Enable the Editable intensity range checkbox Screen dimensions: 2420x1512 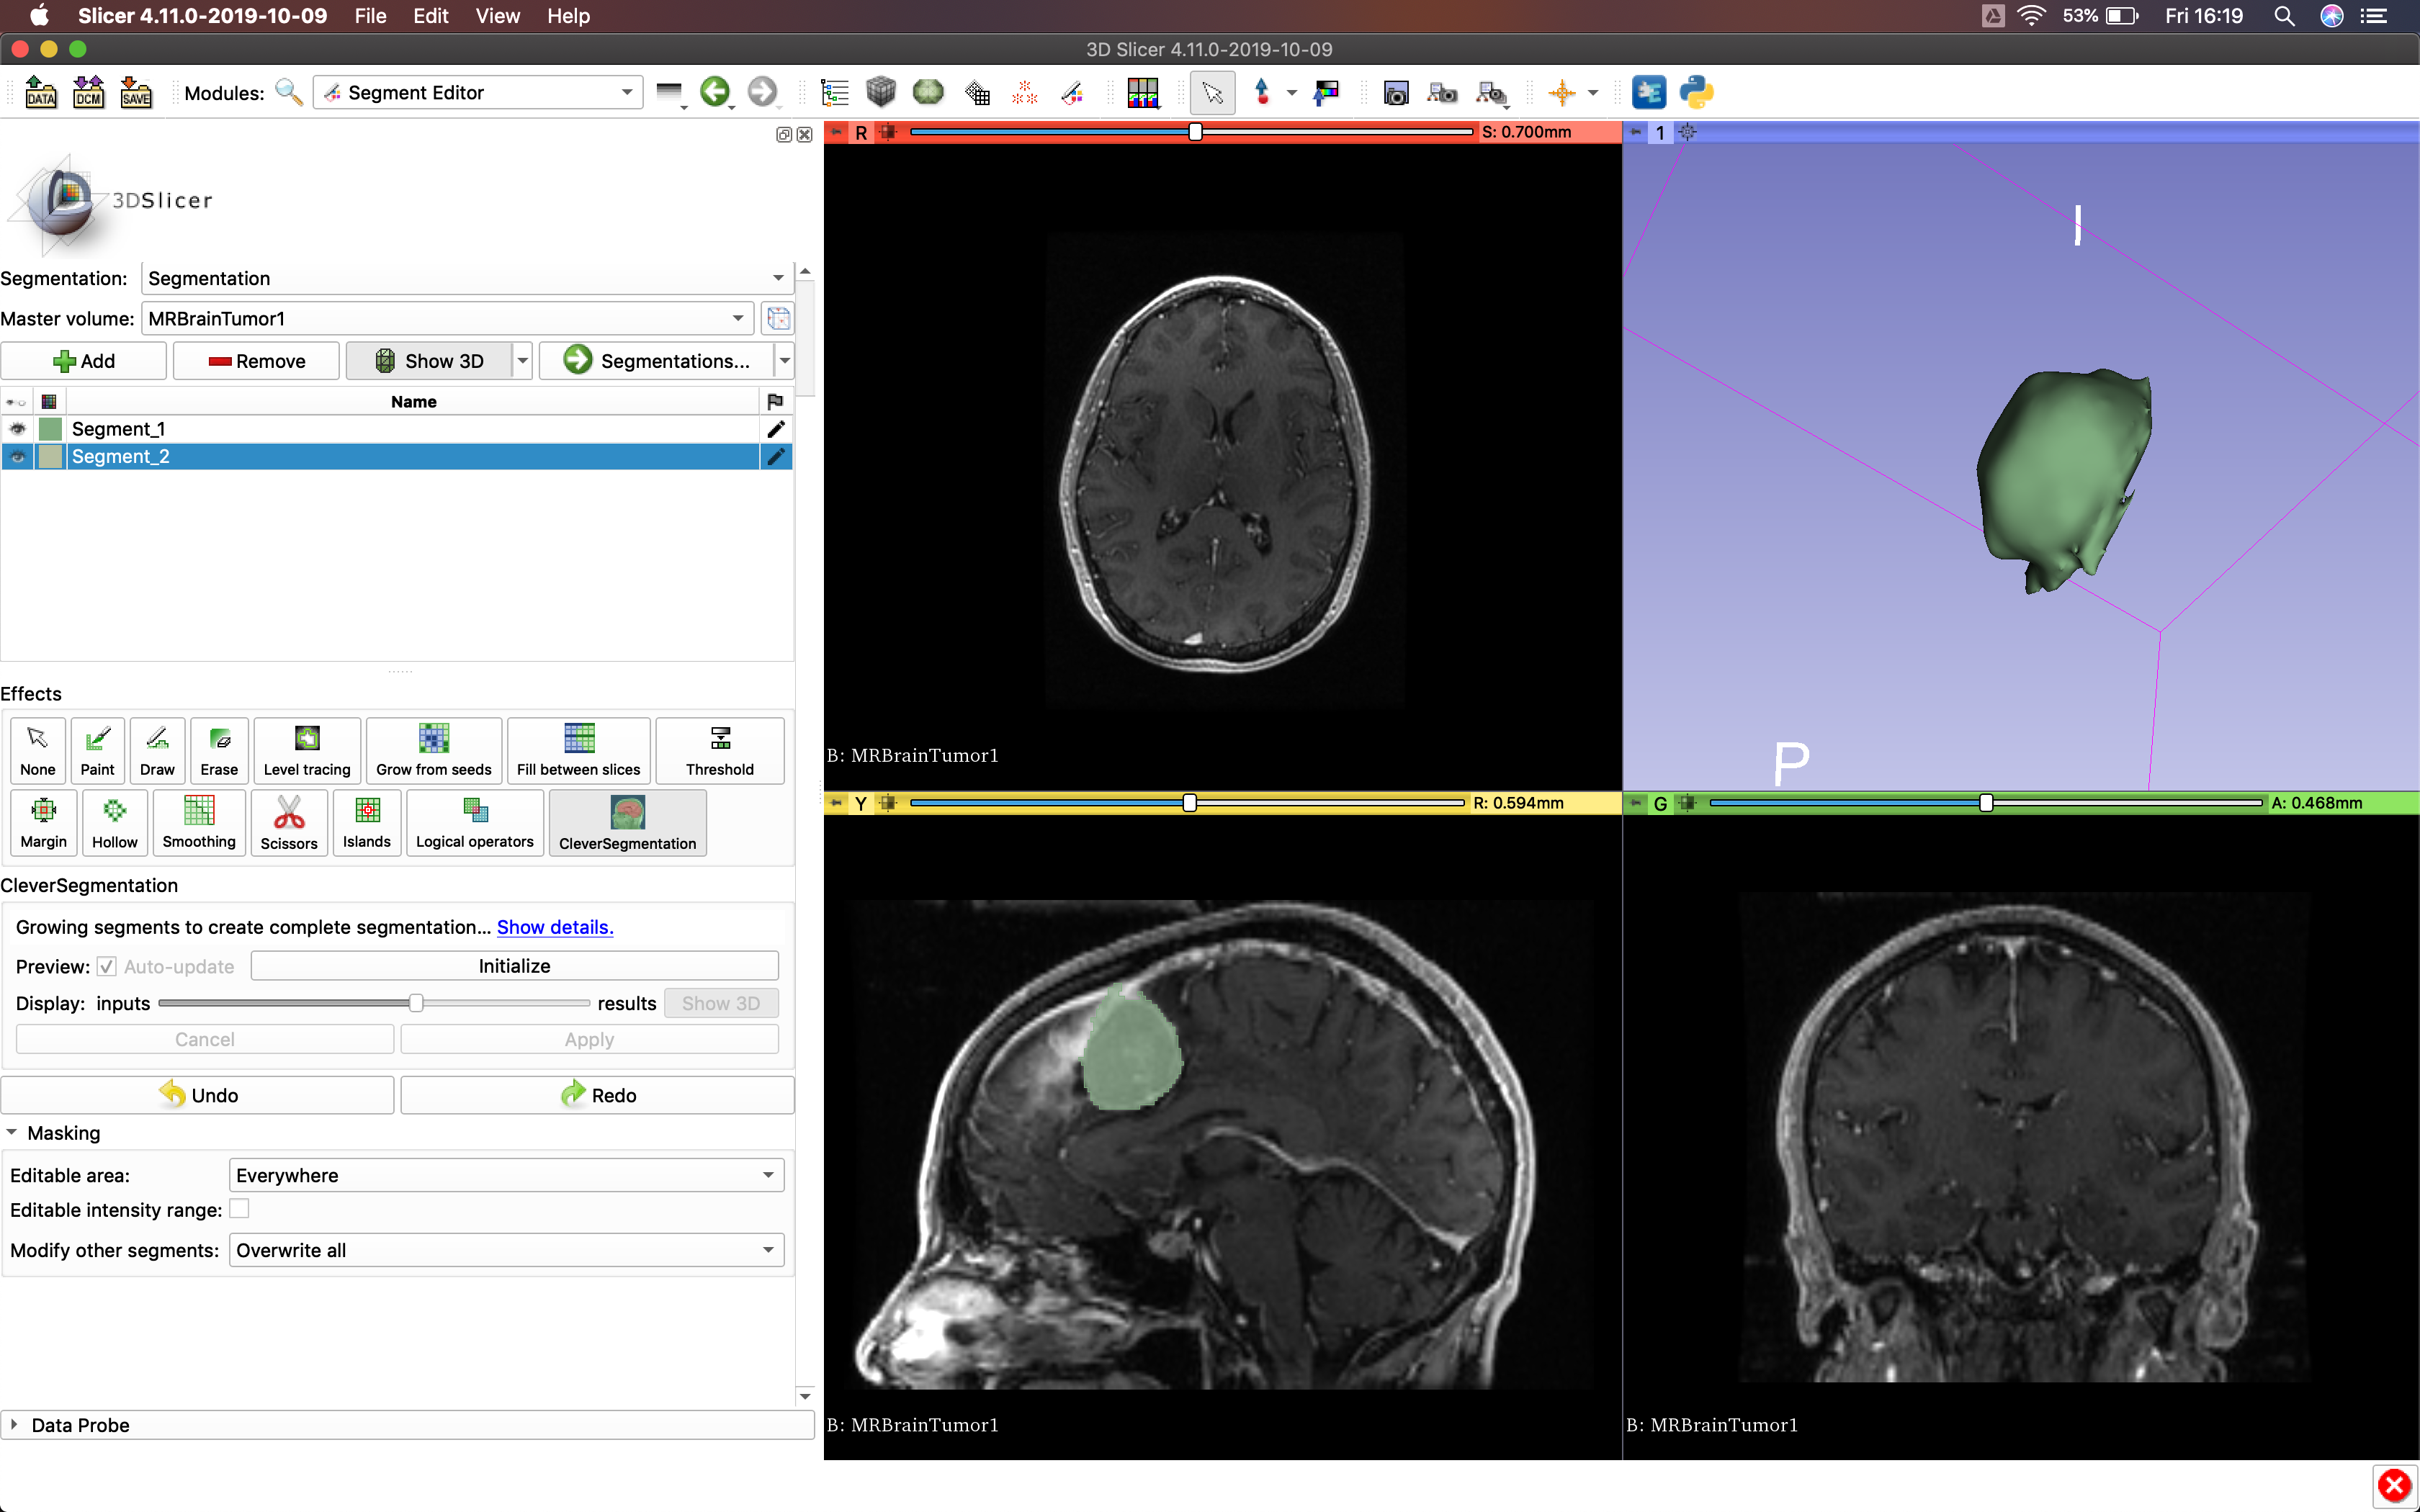pyautogui.click(x=239, y=1209)
